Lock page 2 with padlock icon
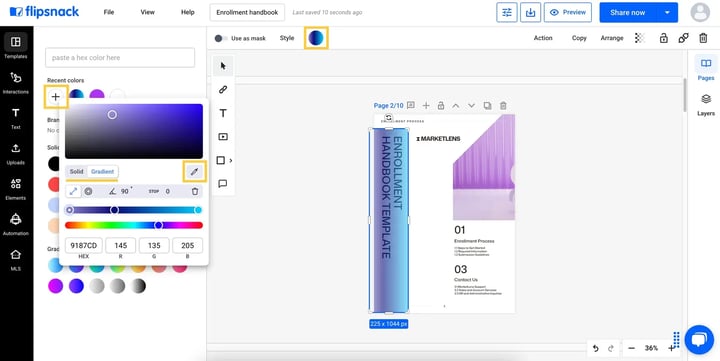Screen dimensions: 720x361 (441, 106)
